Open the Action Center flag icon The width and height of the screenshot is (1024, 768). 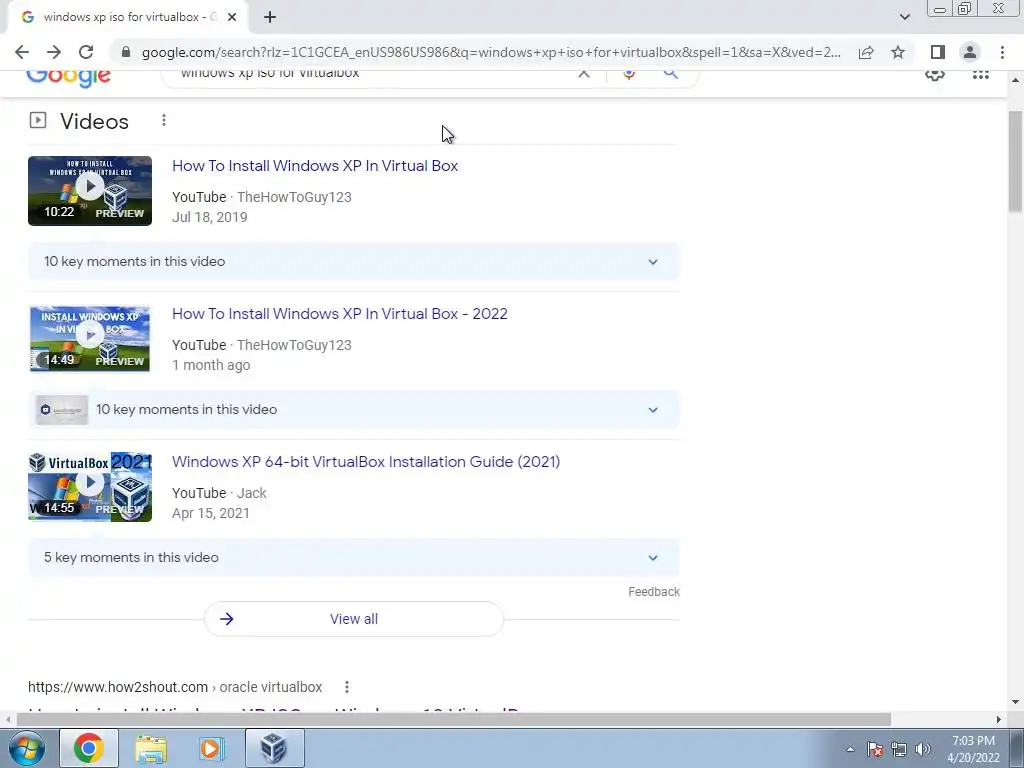(x=875, y=749)
